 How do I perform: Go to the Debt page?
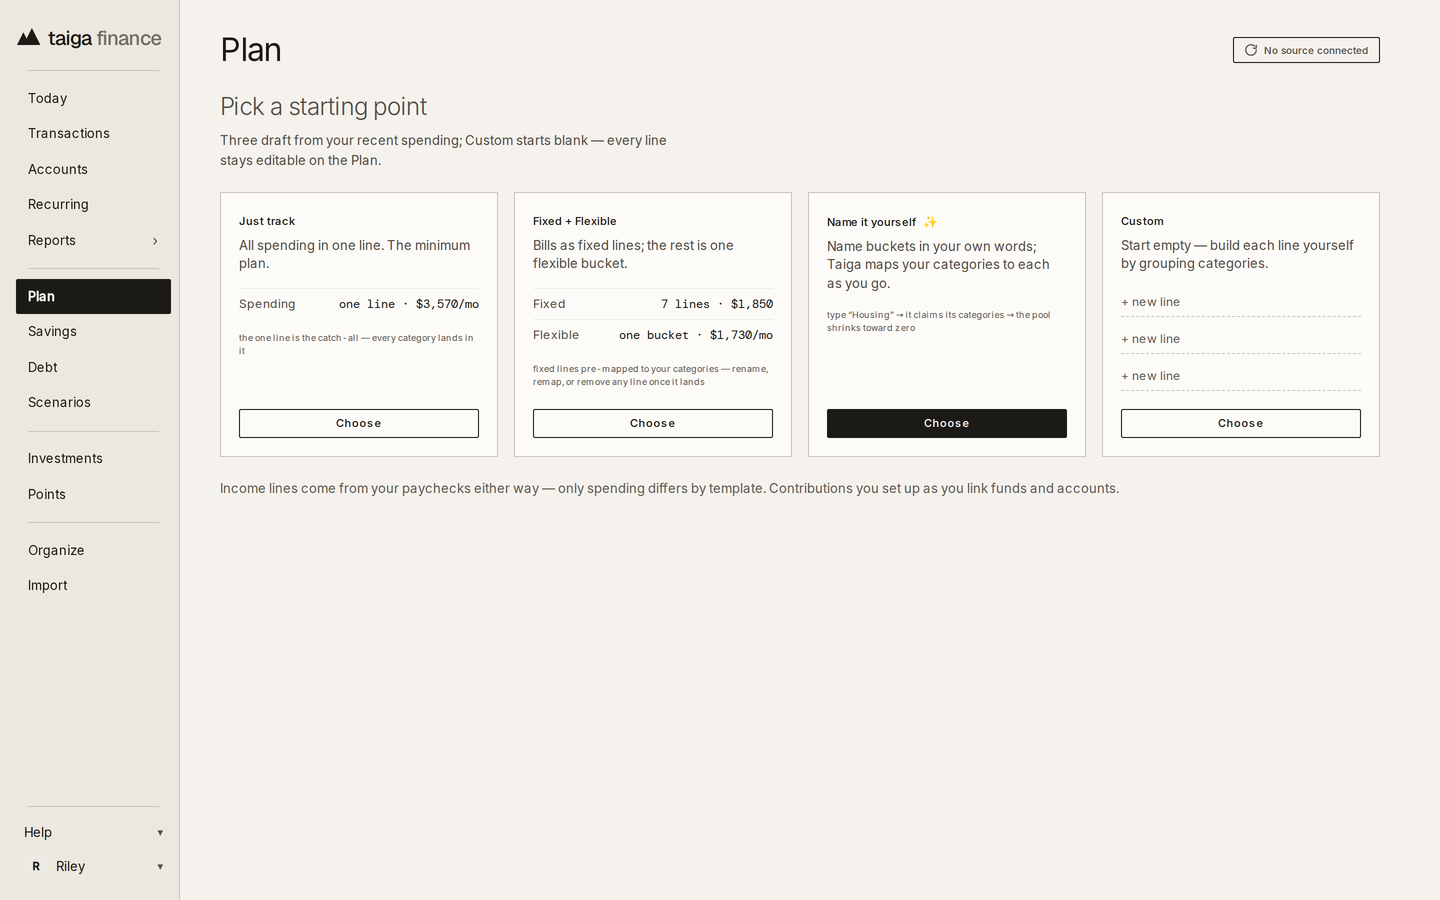(93, 367)
